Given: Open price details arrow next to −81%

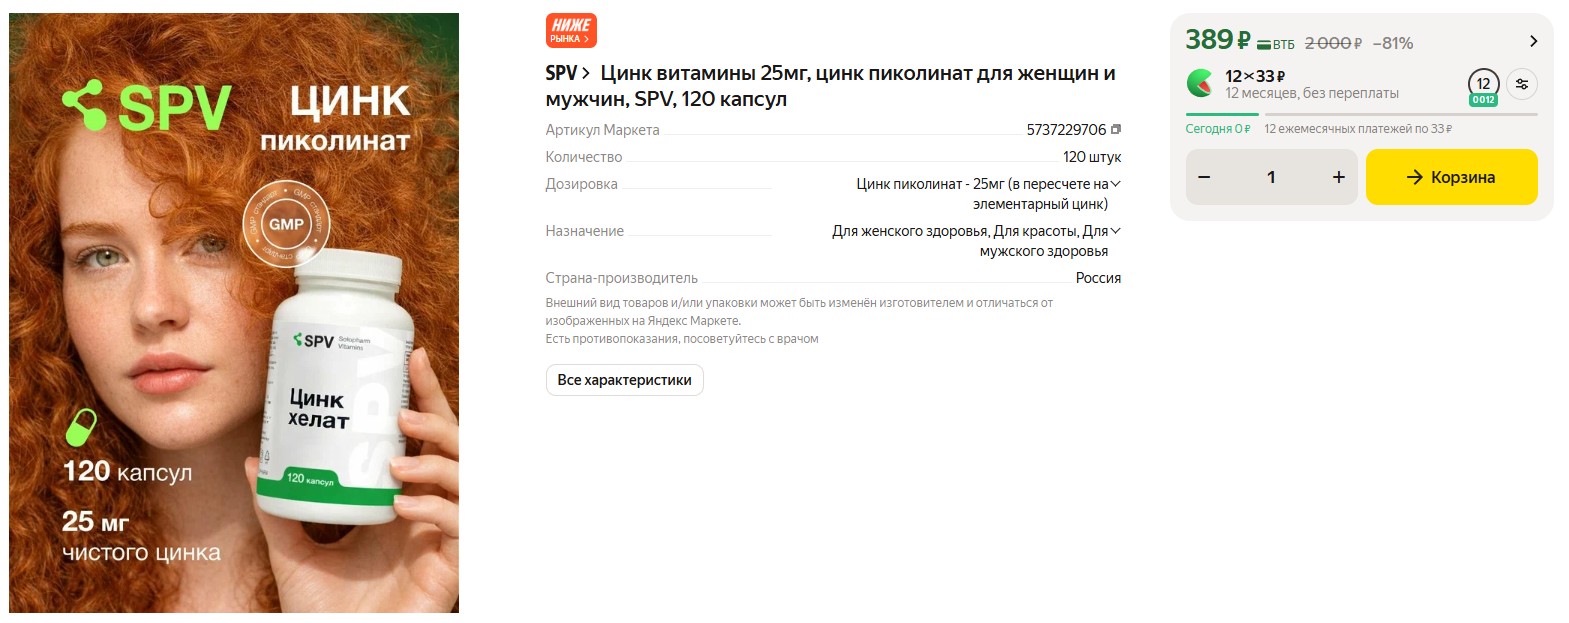Looking at the screenshot, I should tap(1533, 42).
